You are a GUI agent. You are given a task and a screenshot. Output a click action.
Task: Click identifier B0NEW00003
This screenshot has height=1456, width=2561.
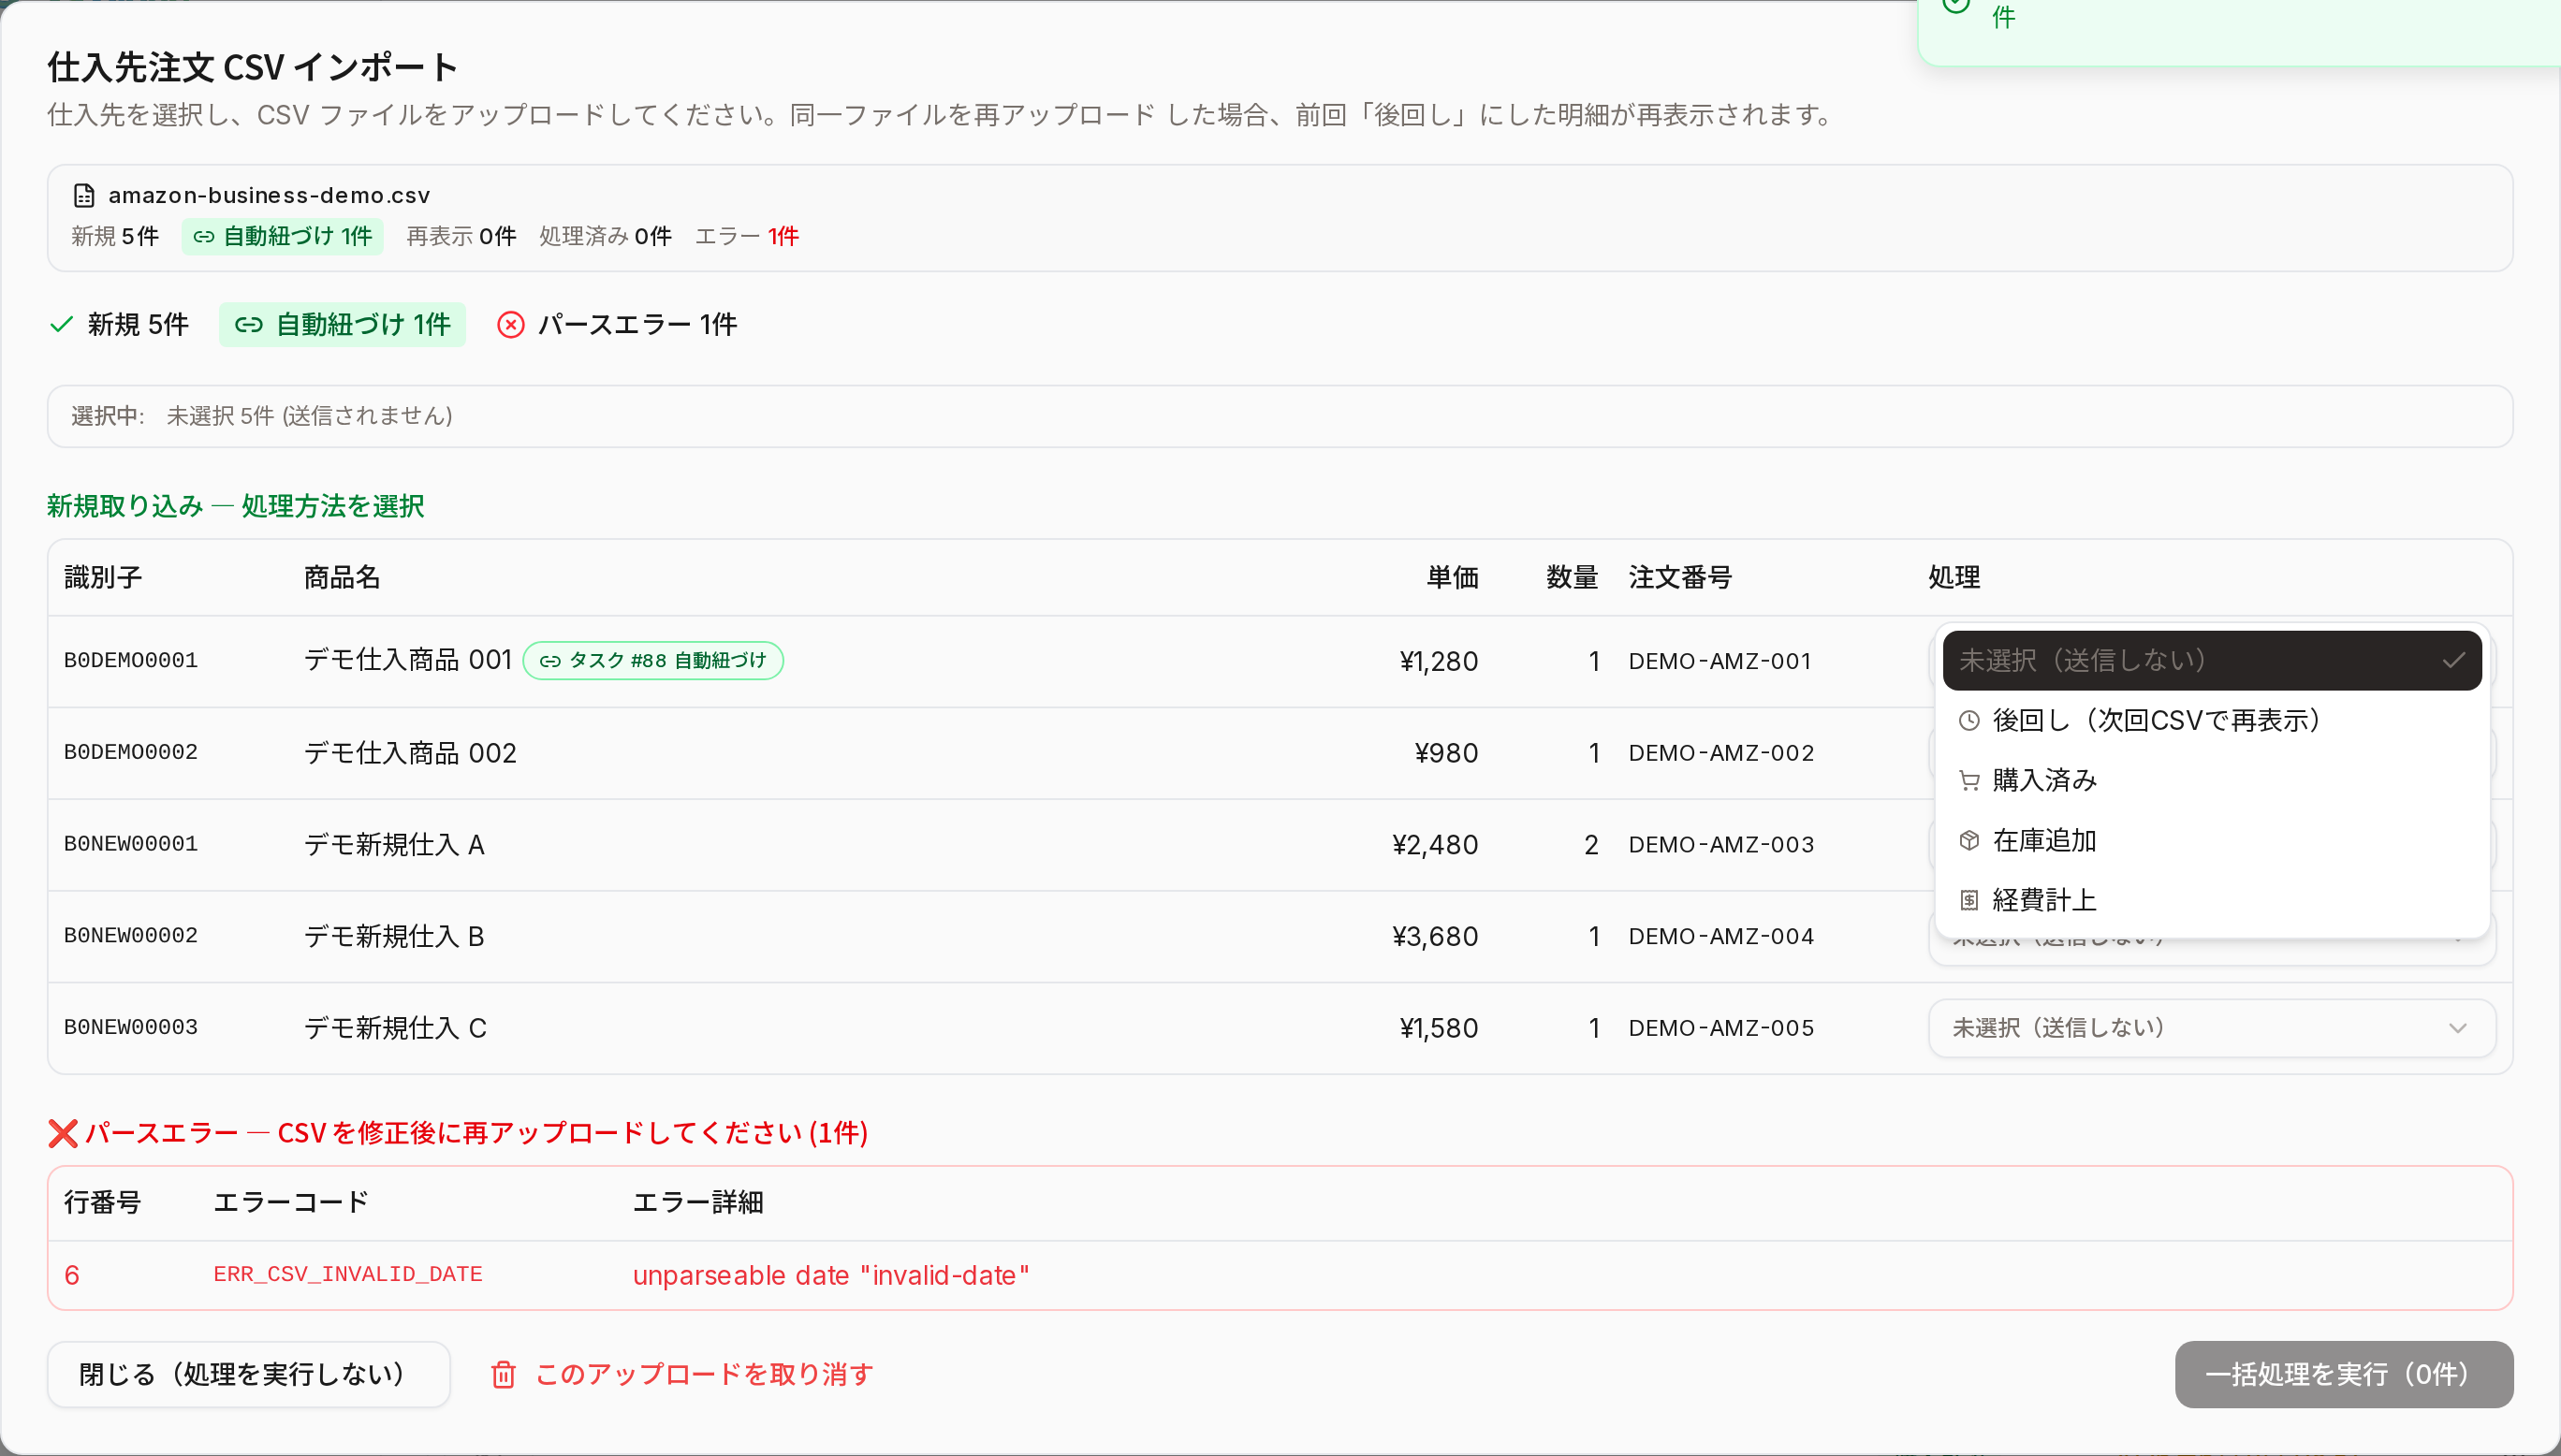pyautogui.click(x=131, y=1028)
